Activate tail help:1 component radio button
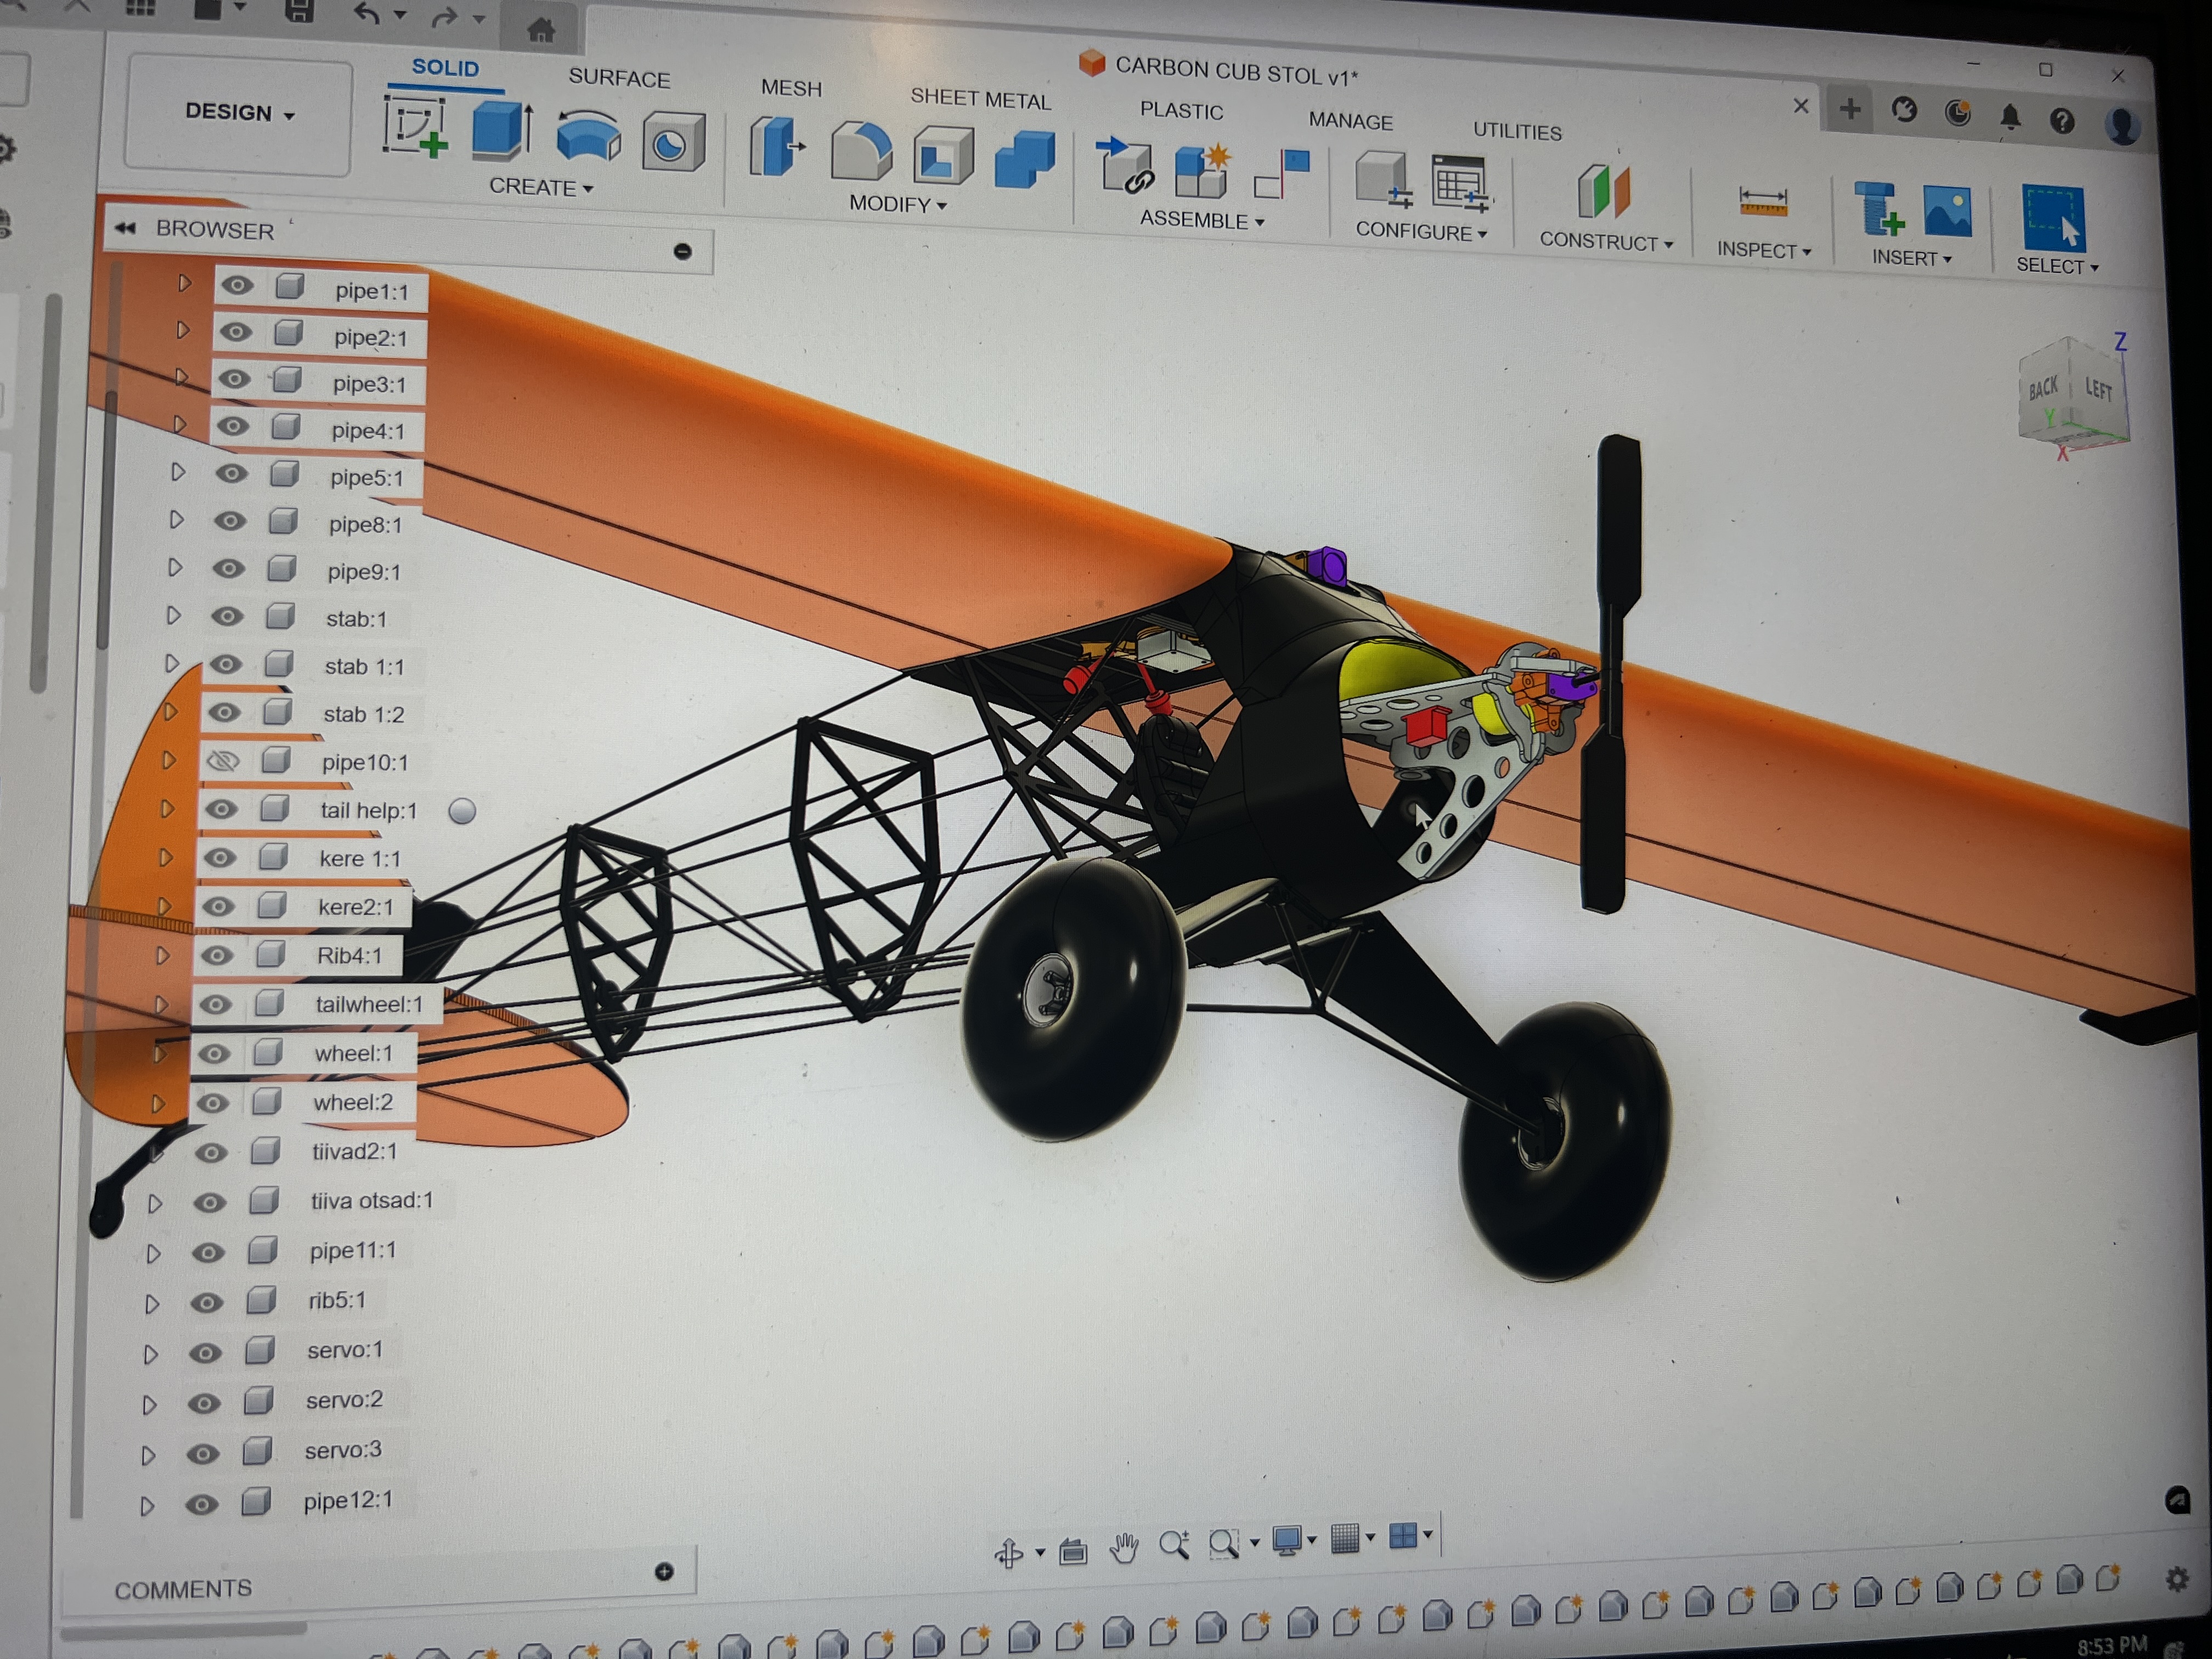This screenshot has width=2212, height=1659. click(462, 811)
